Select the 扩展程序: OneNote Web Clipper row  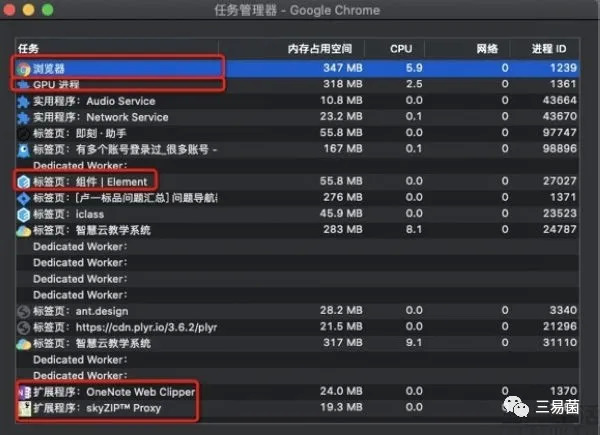tap(297, 392)
